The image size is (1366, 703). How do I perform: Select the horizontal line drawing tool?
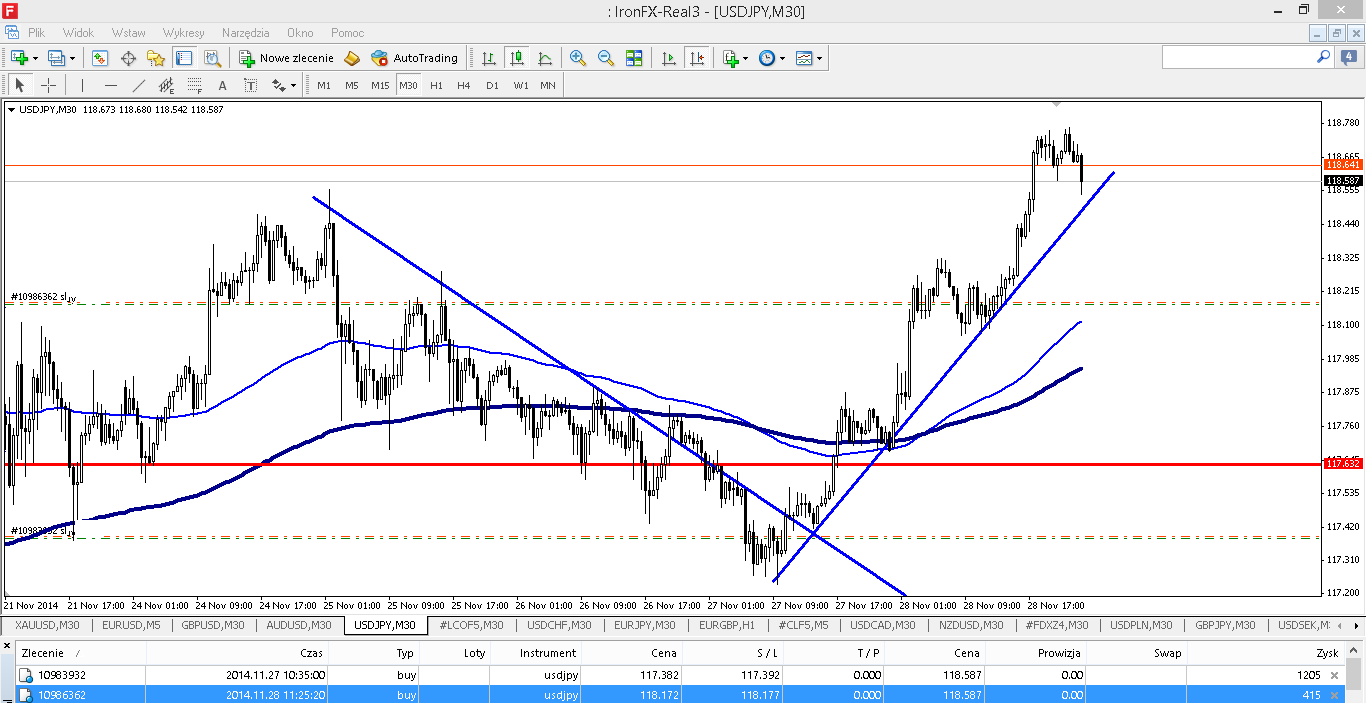[x=110, y=85]
